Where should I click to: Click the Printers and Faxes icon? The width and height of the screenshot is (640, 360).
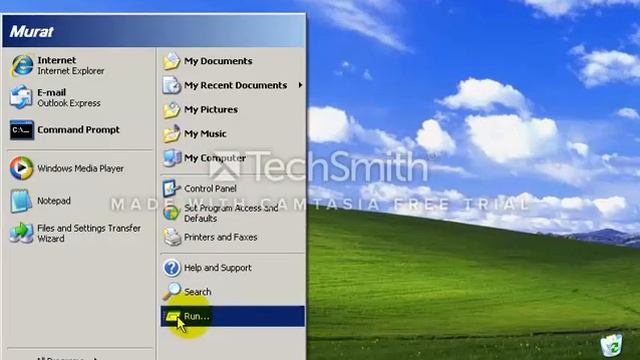tap(172, 237)
